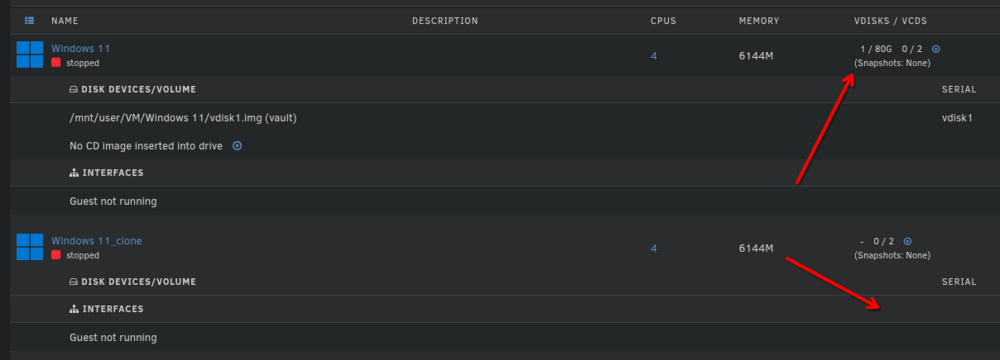The width and height of the screenshot is (1000, 360).
Task: Click the circle icon next to Windows 11_clone vdisks count
Action: coord(908,241)
